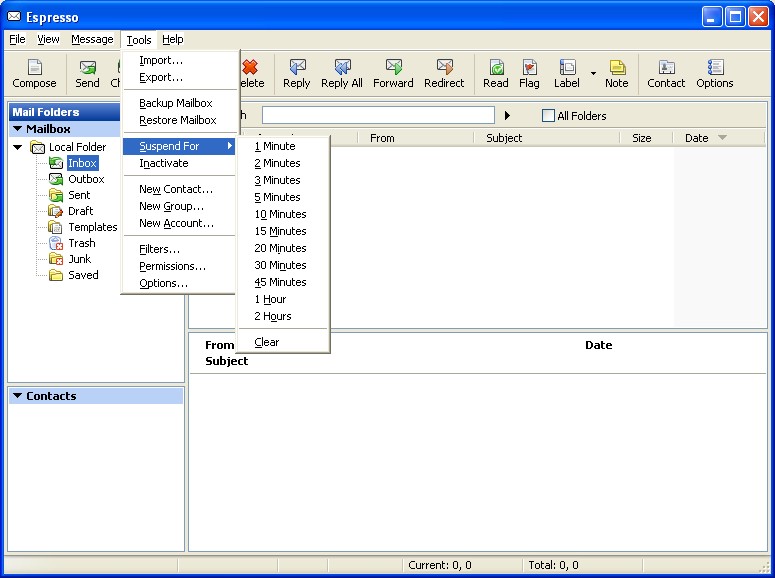This screenshot has width=775, height=578.
Task: Select Restore Mailbox
Action: coord(179,120)
